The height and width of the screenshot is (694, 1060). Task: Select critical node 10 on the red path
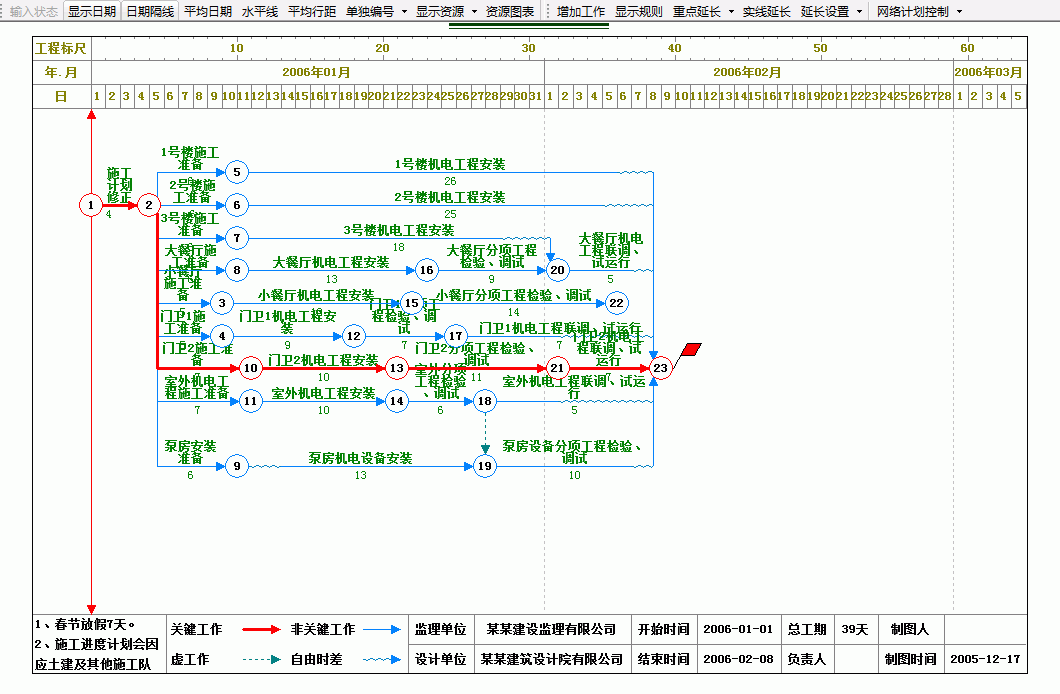pyautogui.click(x=250, y=369)
